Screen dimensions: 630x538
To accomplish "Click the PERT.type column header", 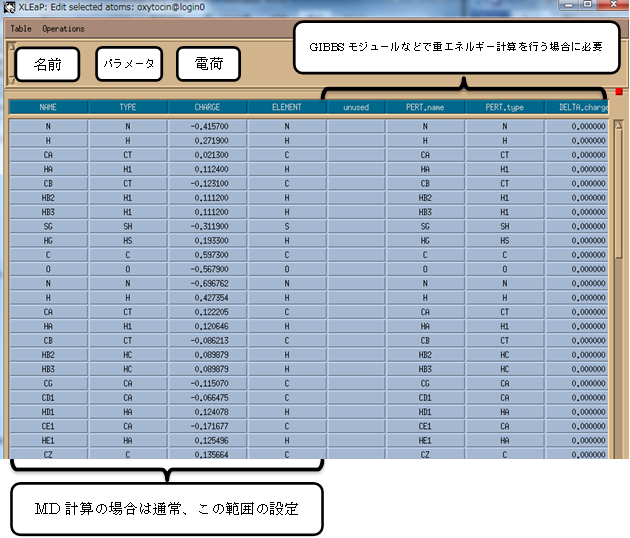I will [504, 106].
